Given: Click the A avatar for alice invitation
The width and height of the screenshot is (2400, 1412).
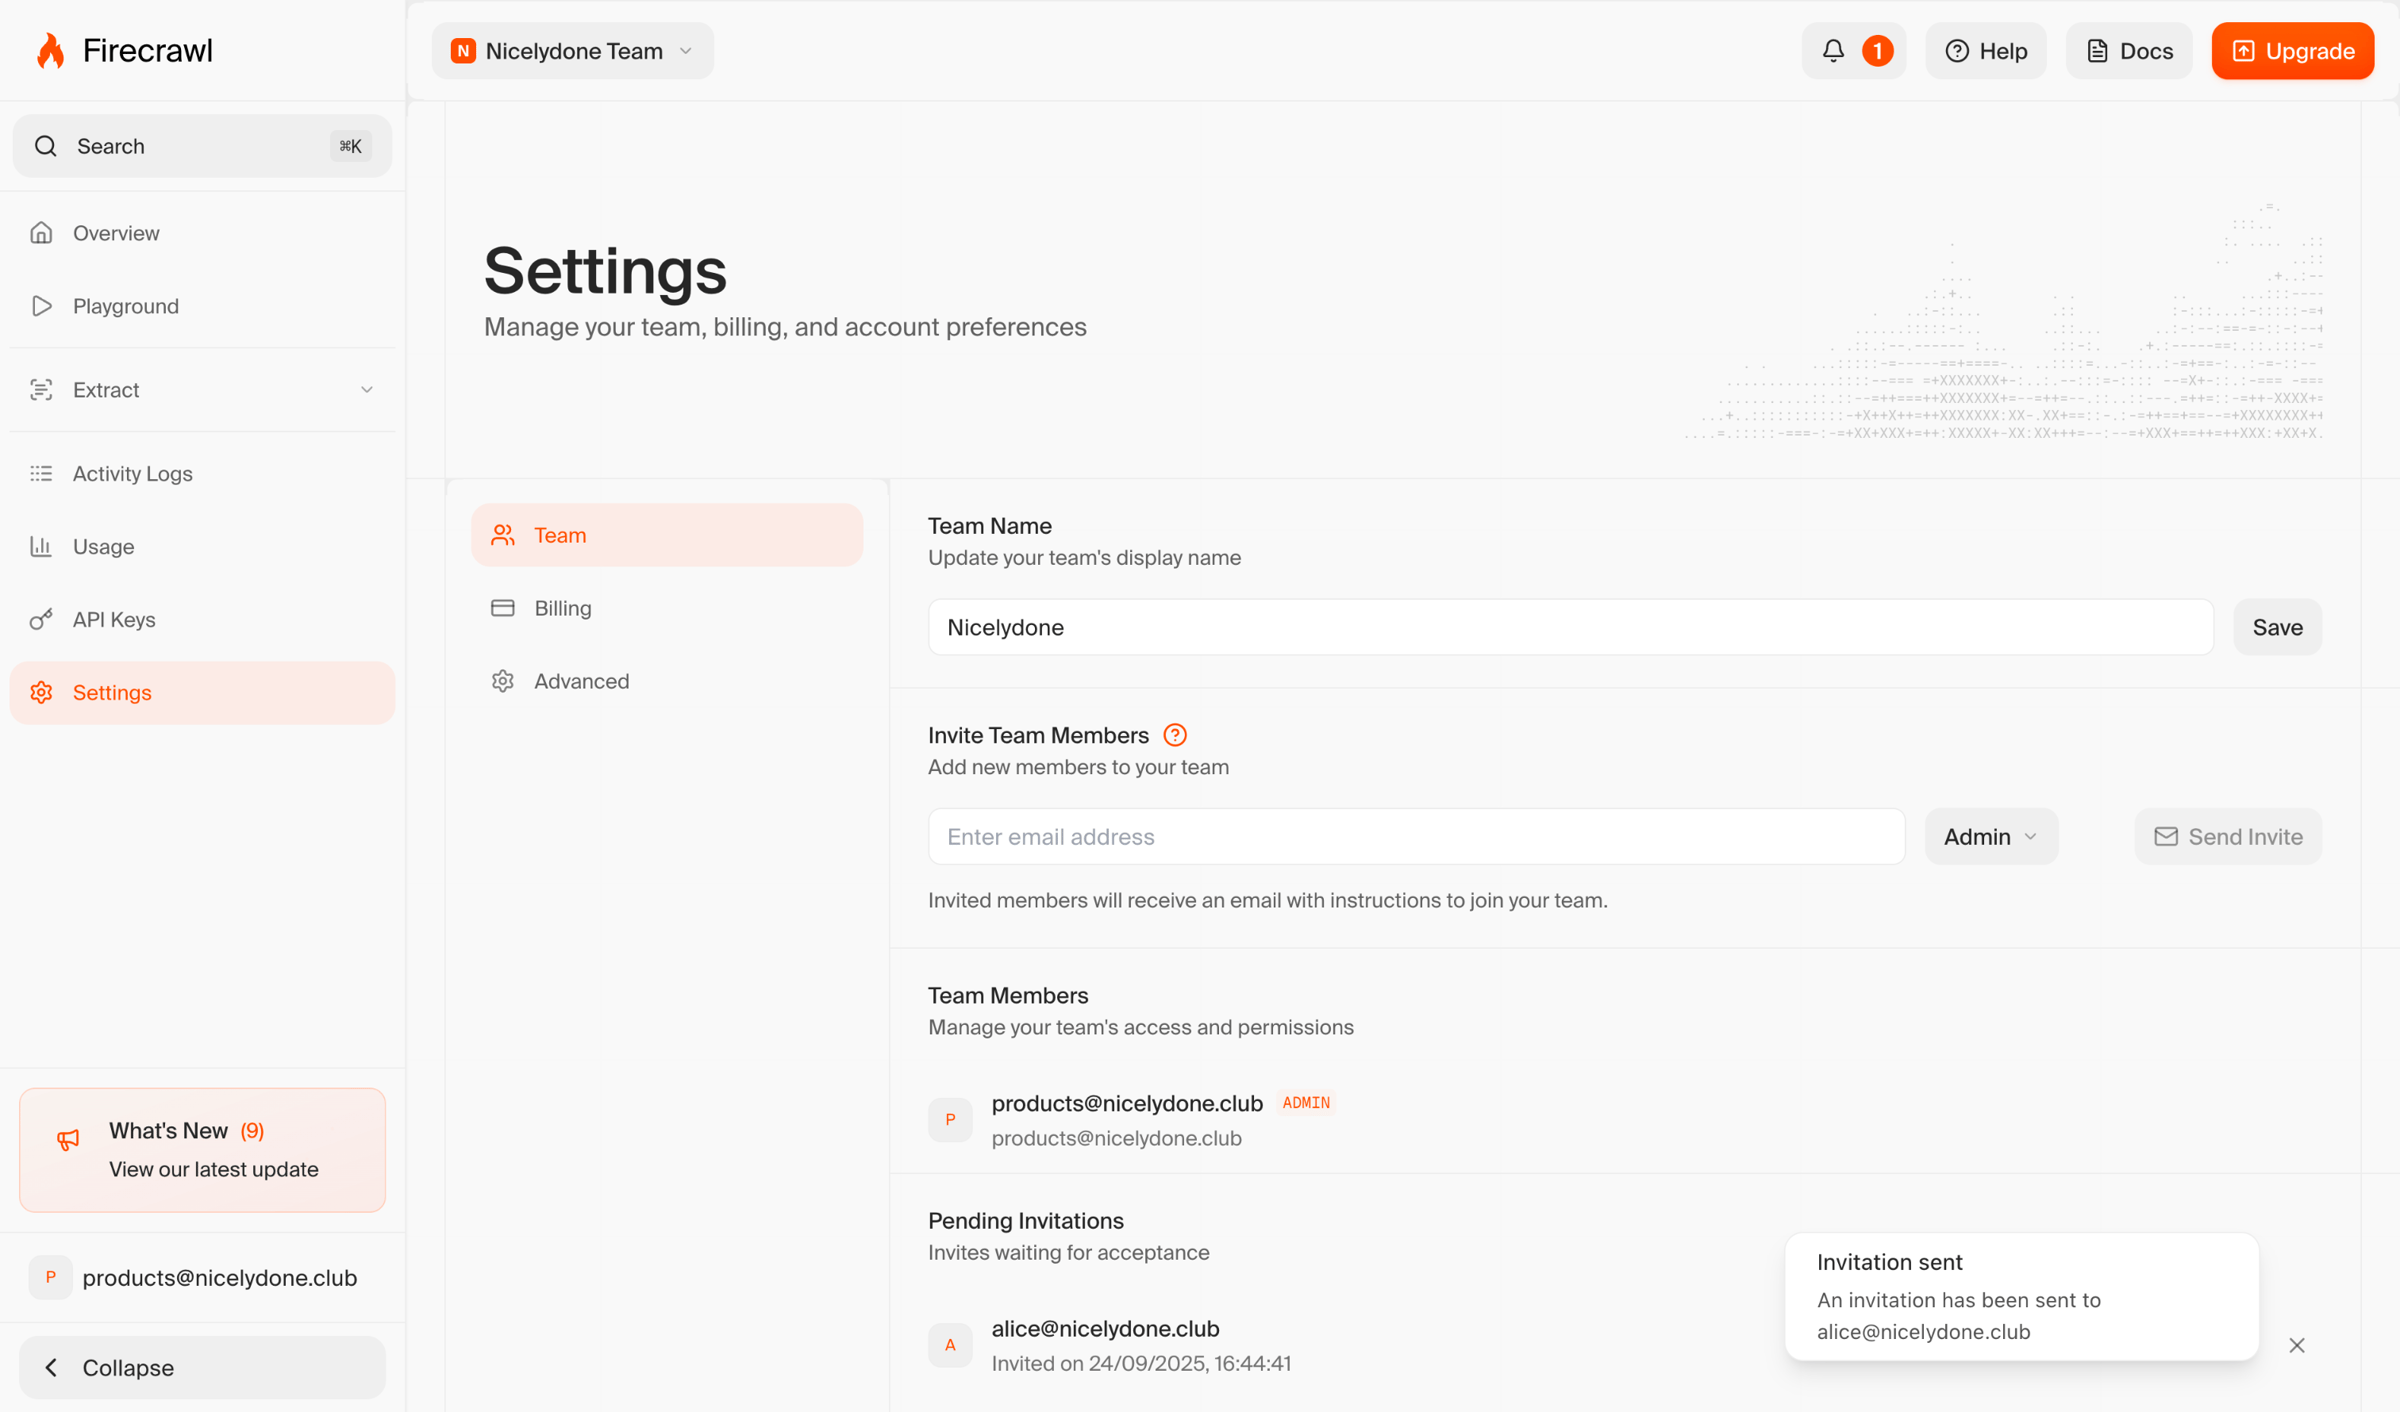Looking at the screenshot, I should click(x=950, y=1345).
